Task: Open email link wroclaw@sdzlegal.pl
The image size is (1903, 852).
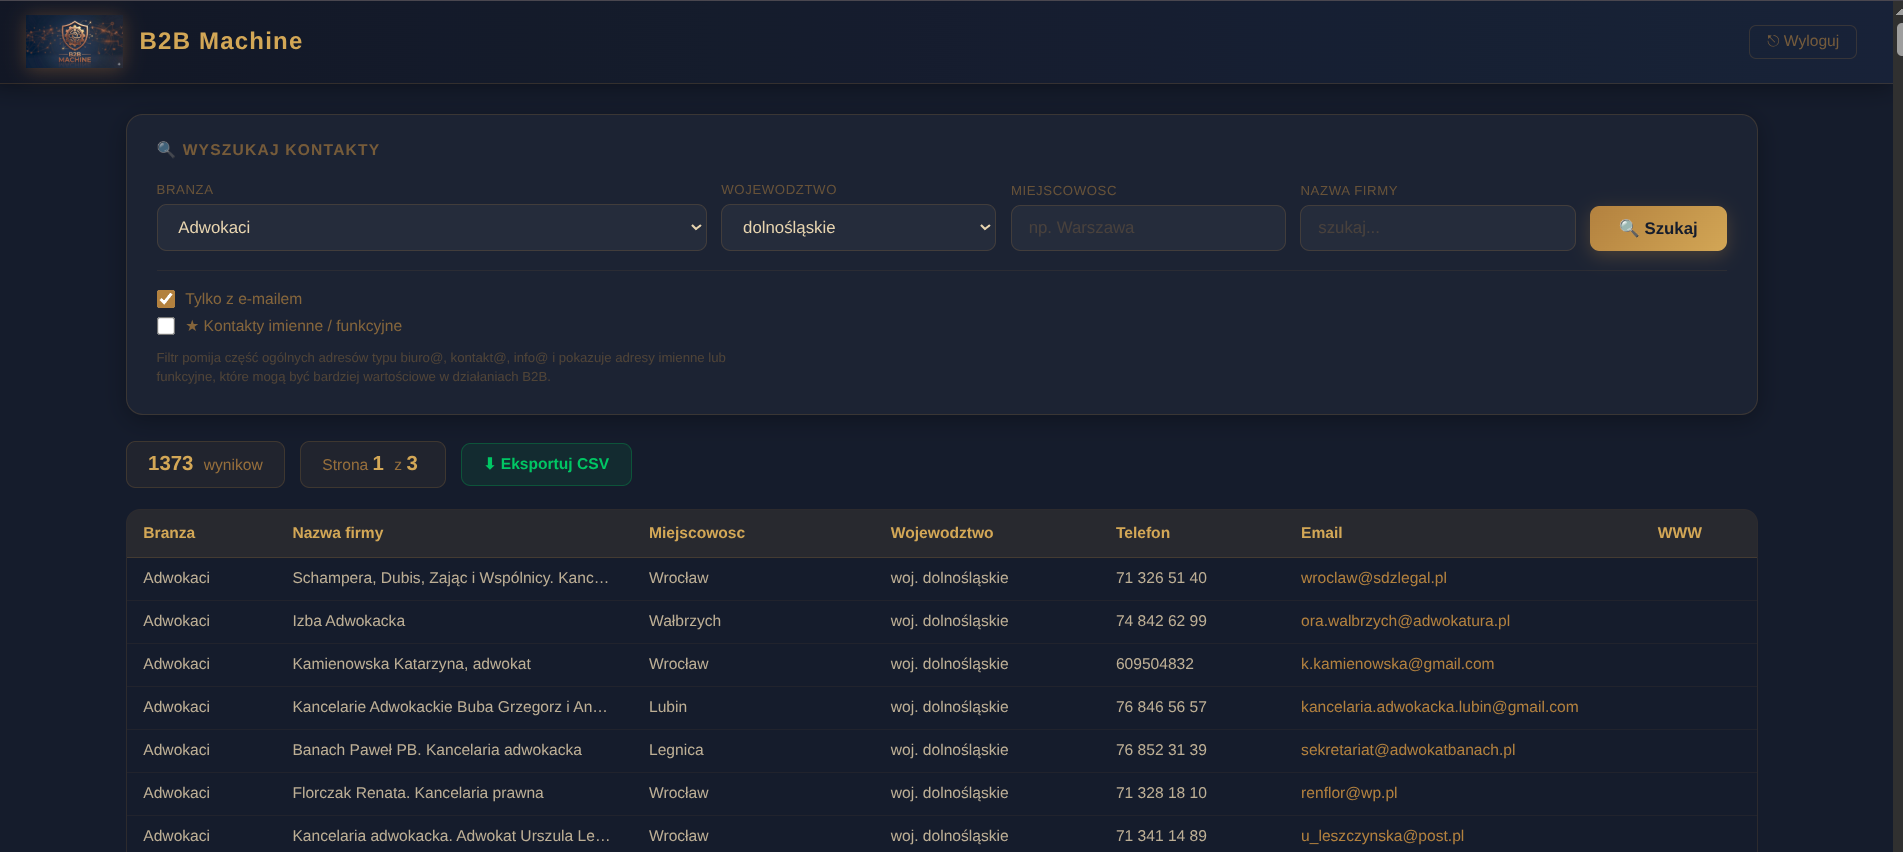Action: tap(1373, 578)
